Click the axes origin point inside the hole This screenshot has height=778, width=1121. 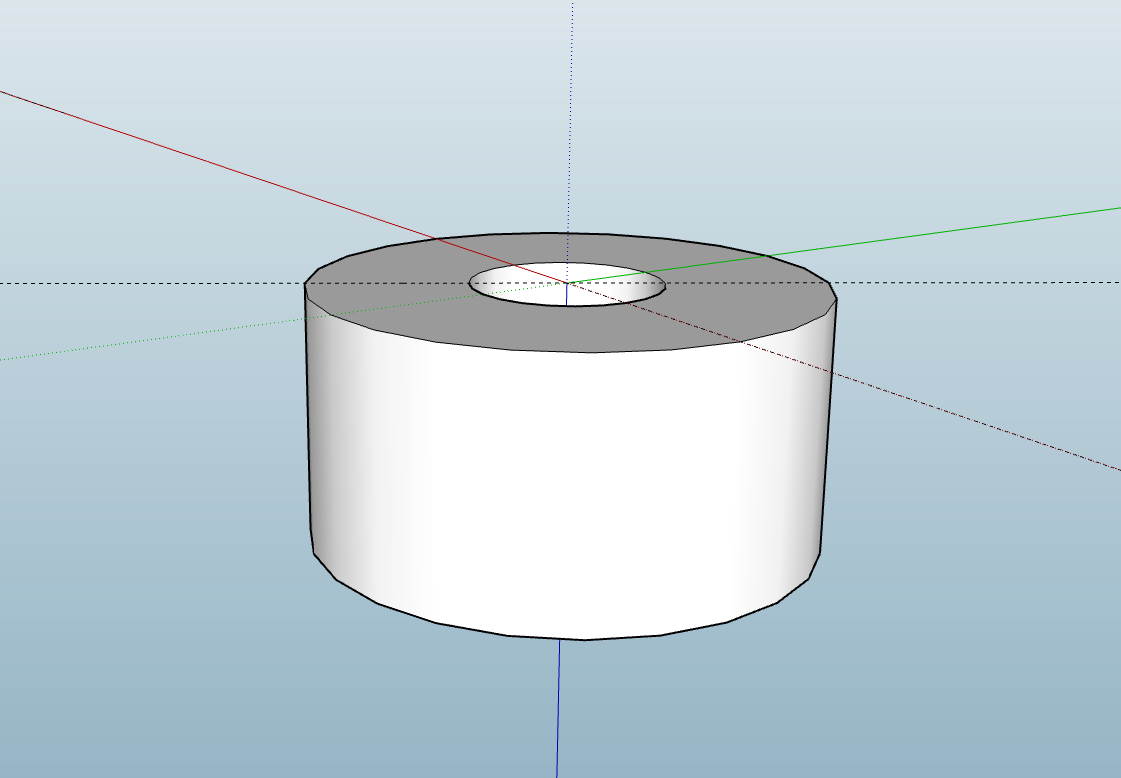(568, 283)
